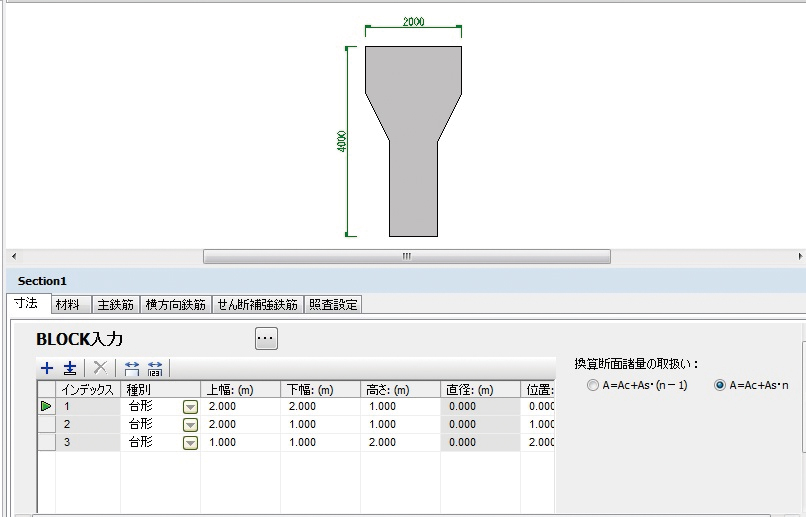Select row header of index 3
This screenshot has height=517, width=806.
click(x=46, y=442)
